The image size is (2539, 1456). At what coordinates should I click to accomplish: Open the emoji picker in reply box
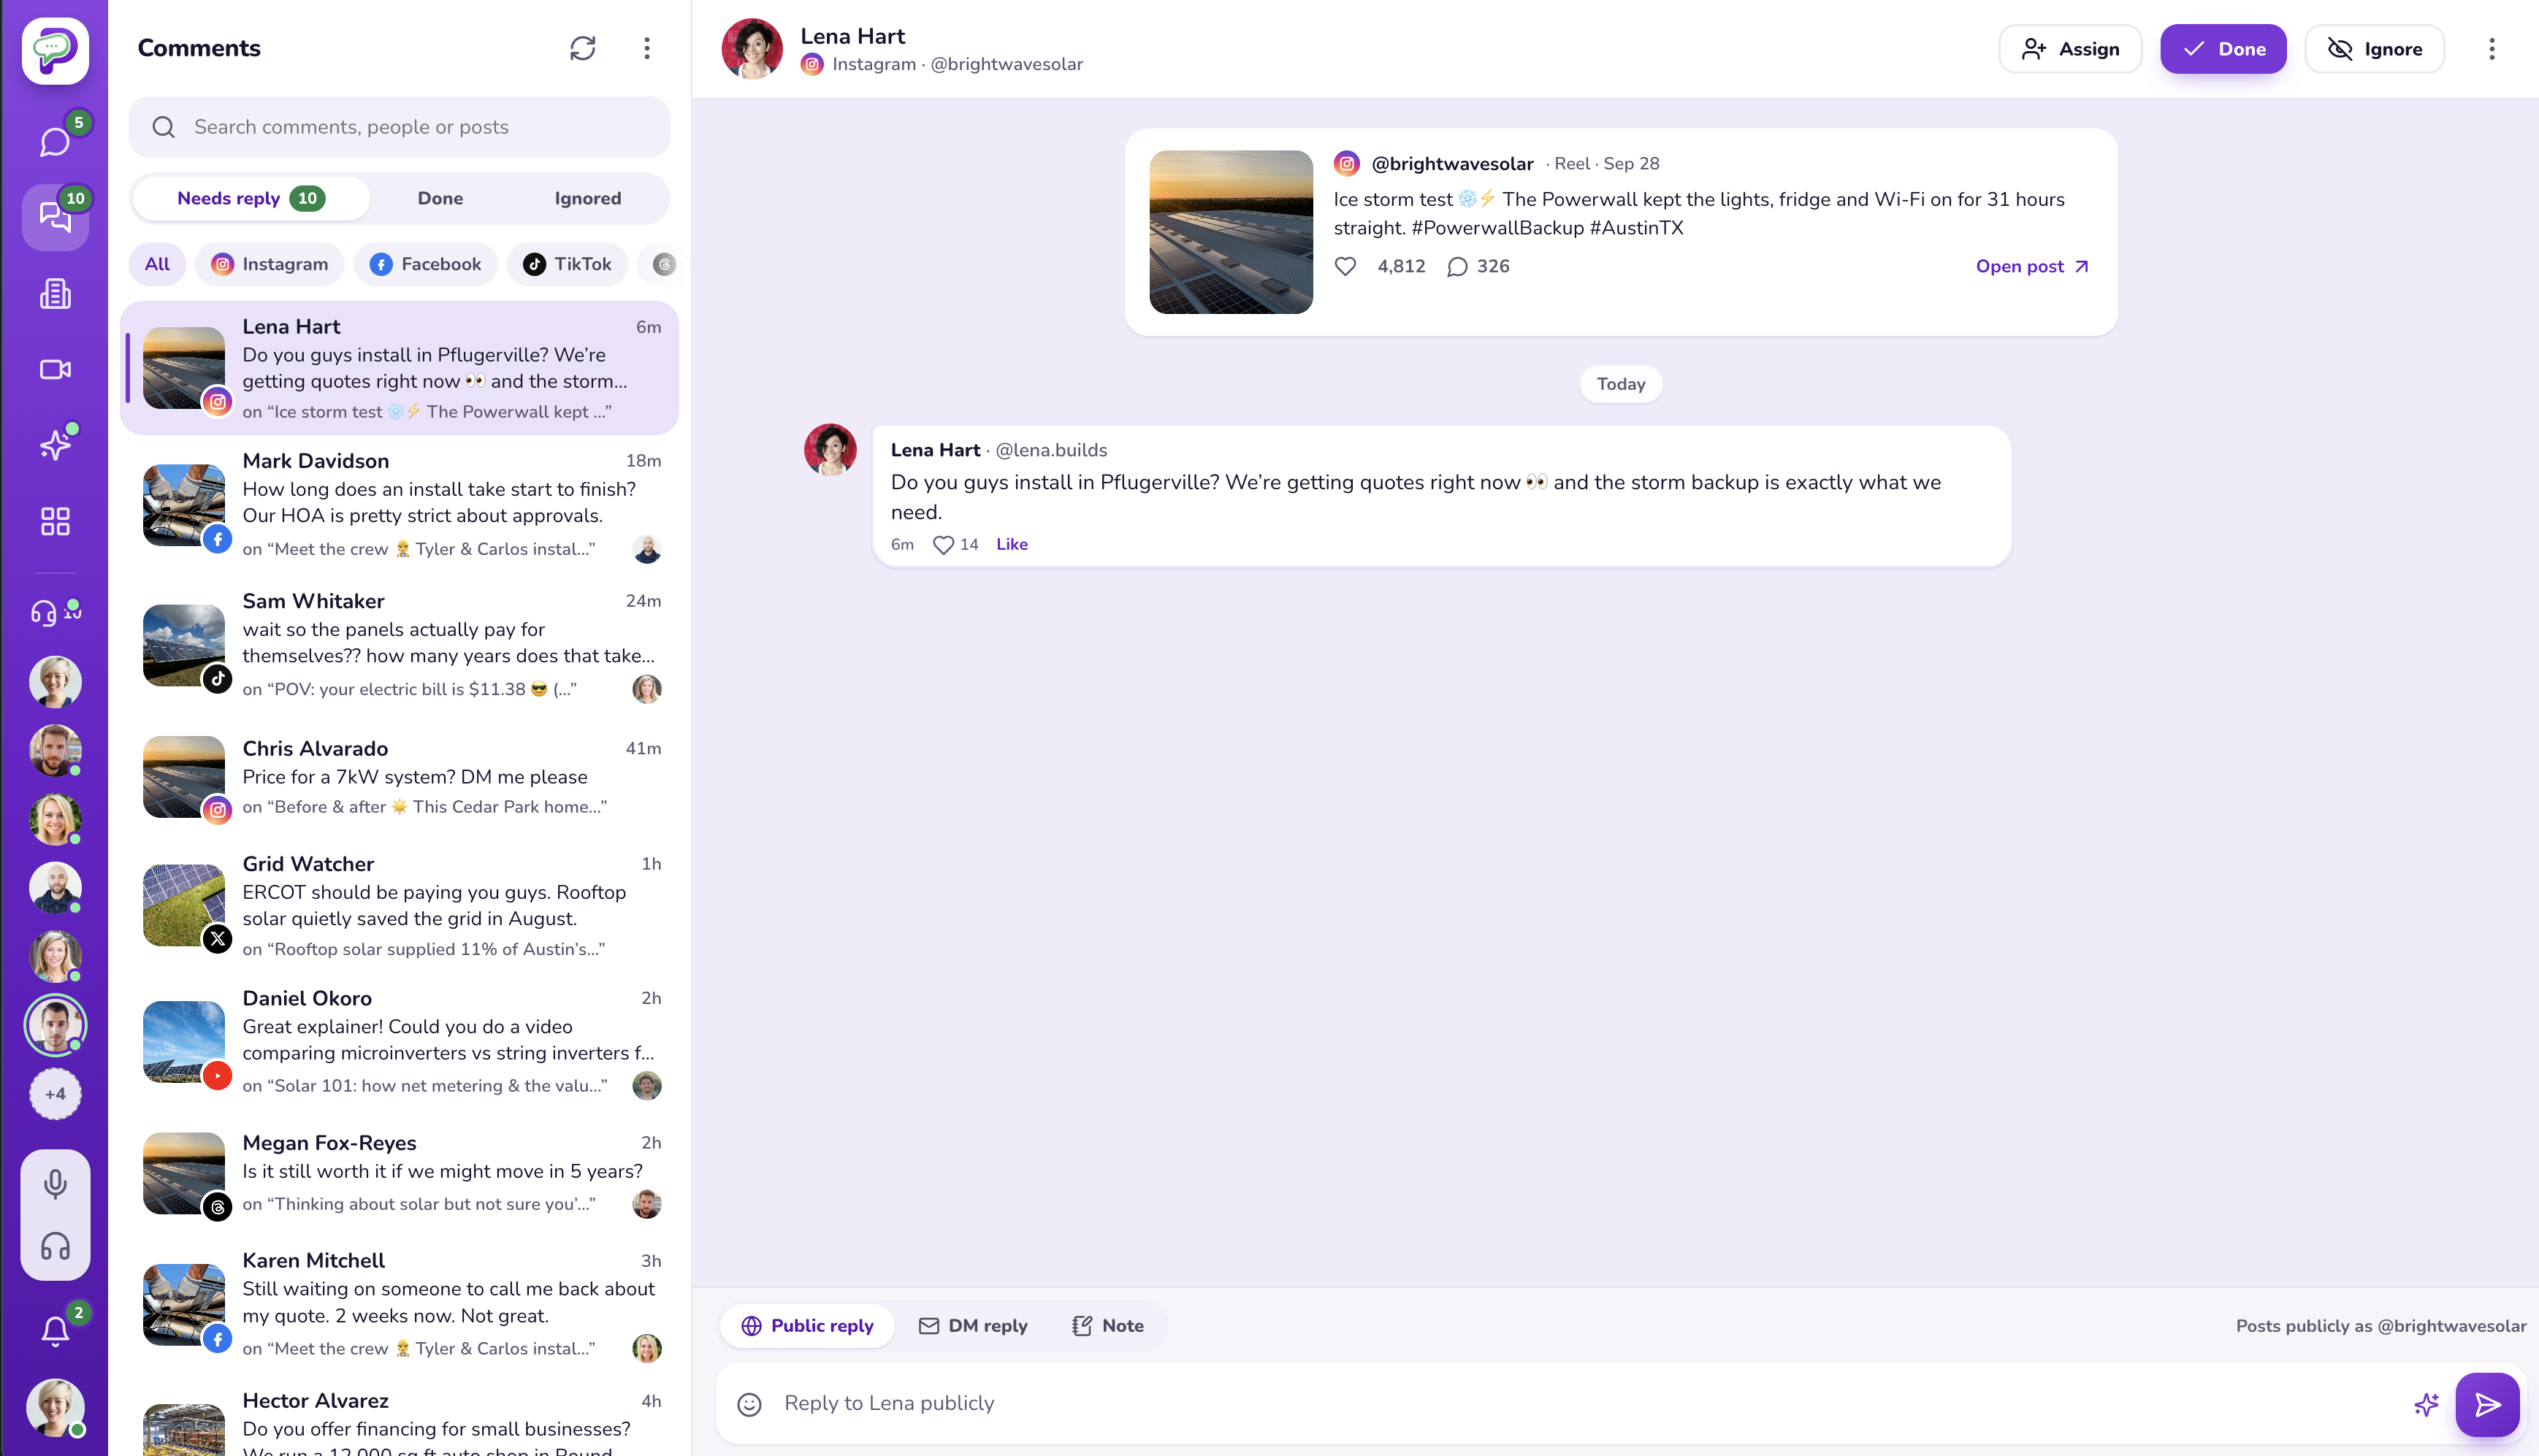coord(749,1404)
